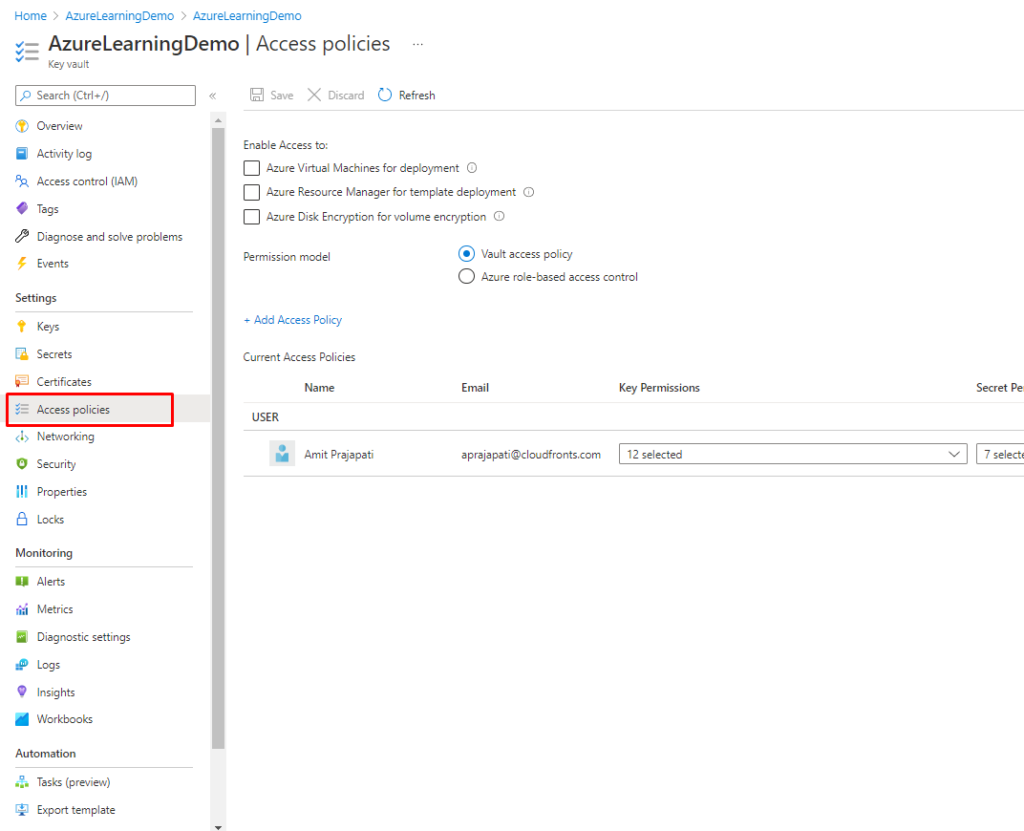Click the Search (Ctrl+/) input field

coord(105,95)
